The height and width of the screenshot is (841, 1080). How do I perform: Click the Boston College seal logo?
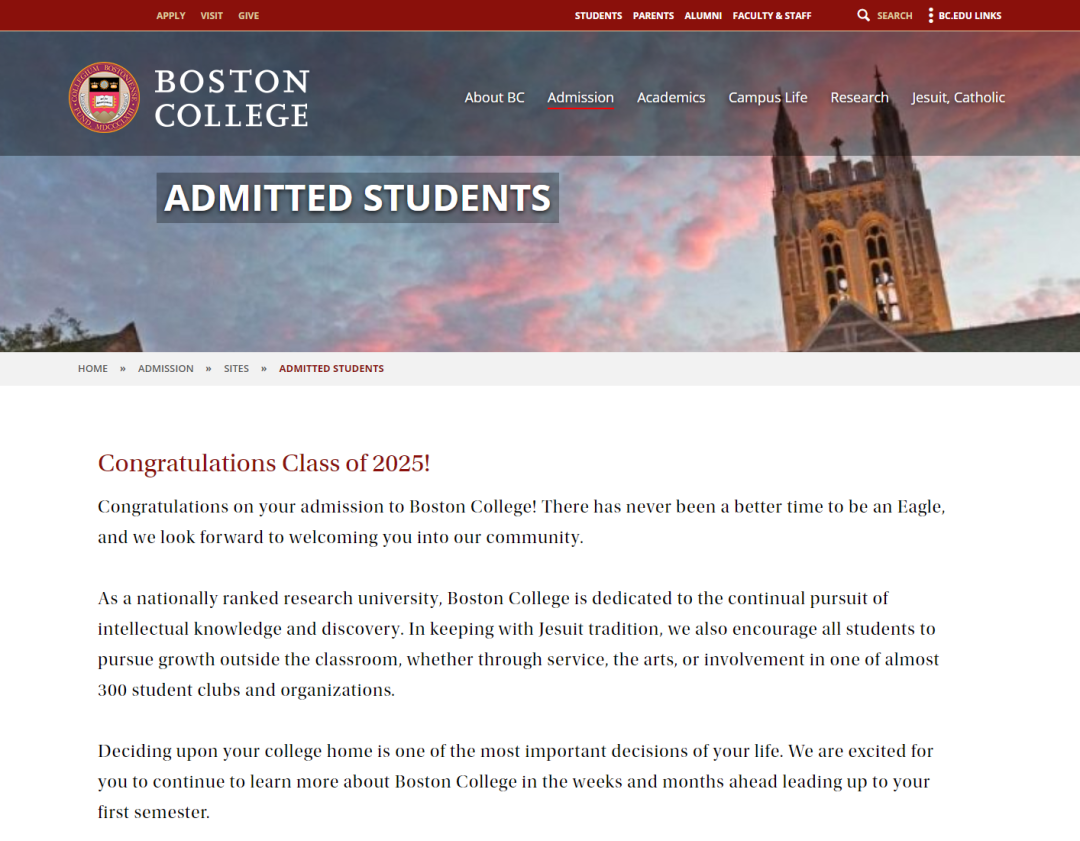click(x=104, y=97)
